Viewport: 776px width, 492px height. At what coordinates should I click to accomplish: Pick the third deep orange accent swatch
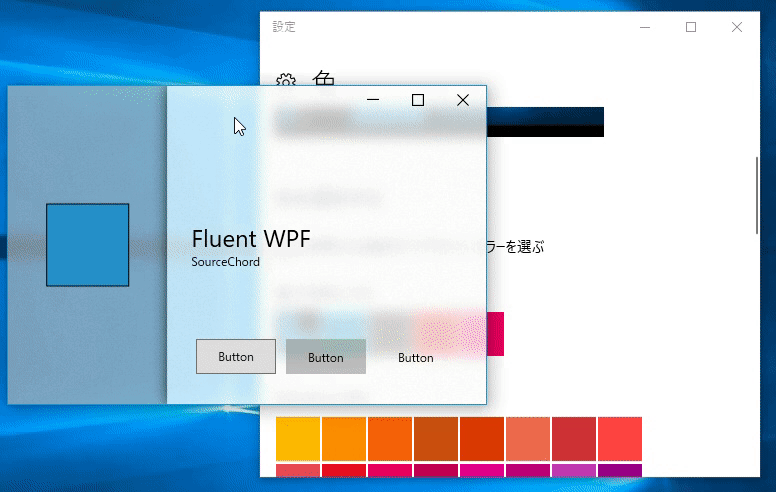point(390,439)
